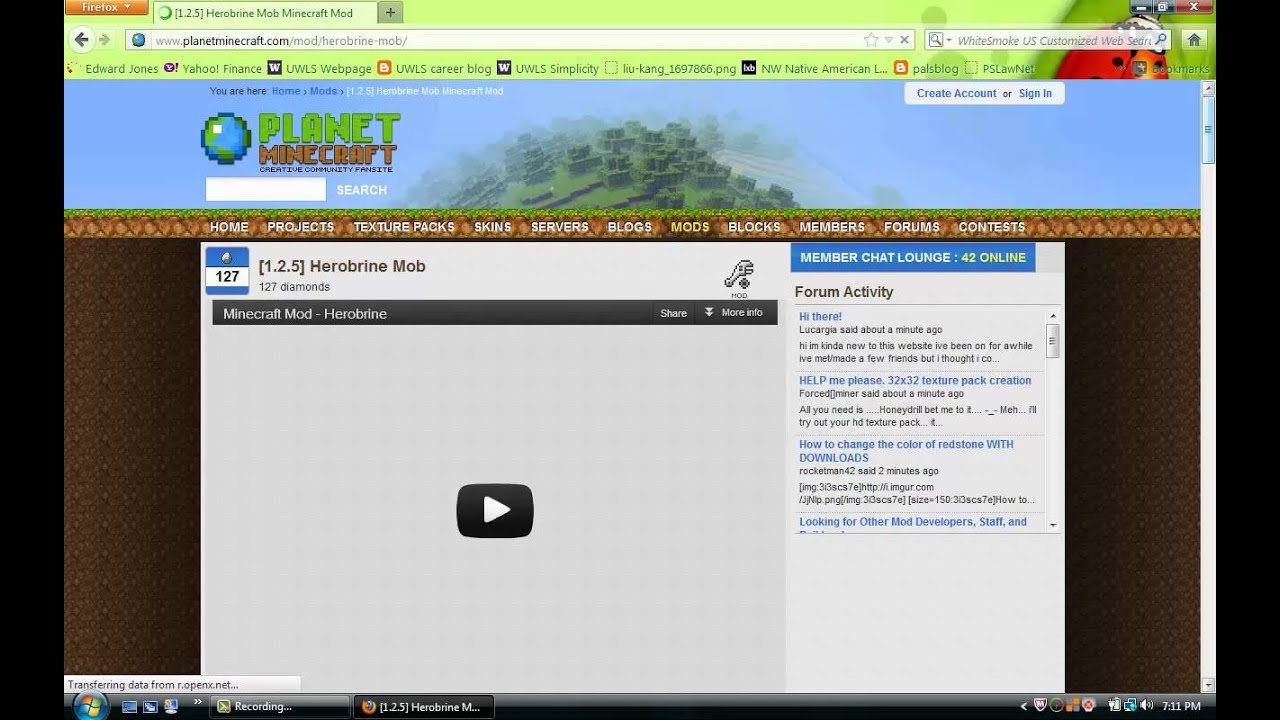Image resolution: width=1280 pixels, height=720 pixels.
Task: Open the liu-kang_1697866.png bookmark
Action: (671, 69)
